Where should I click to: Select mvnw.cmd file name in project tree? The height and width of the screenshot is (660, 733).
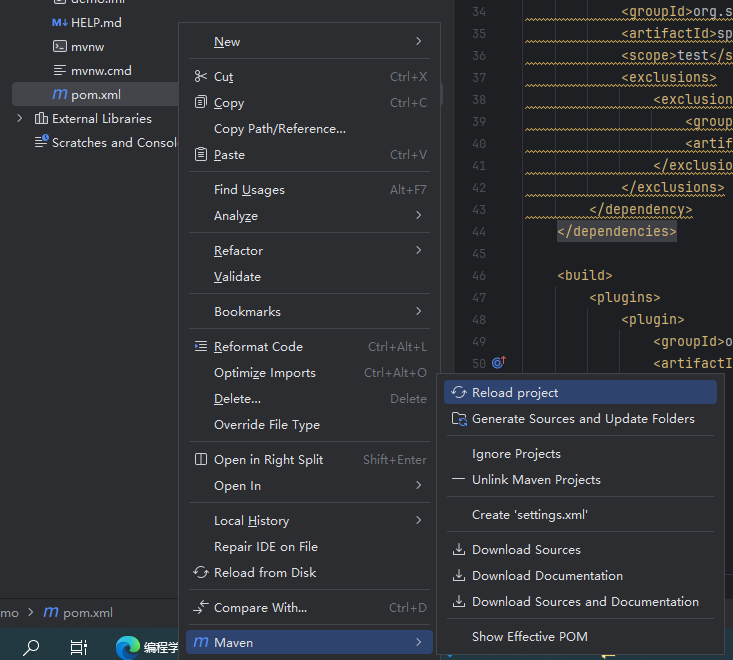pyautogui.click(x=101, y=71)
